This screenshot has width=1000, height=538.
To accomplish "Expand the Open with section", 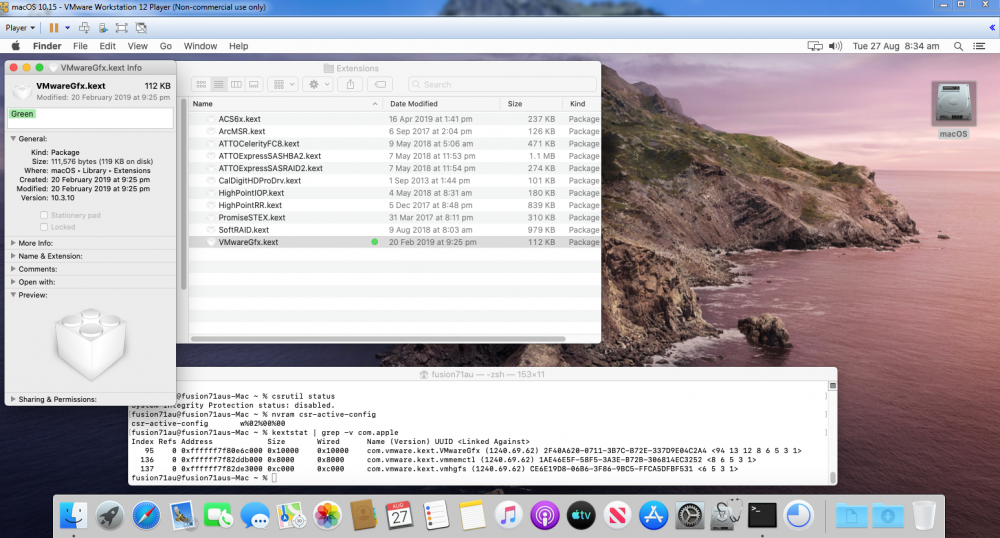I will point(13,282).
